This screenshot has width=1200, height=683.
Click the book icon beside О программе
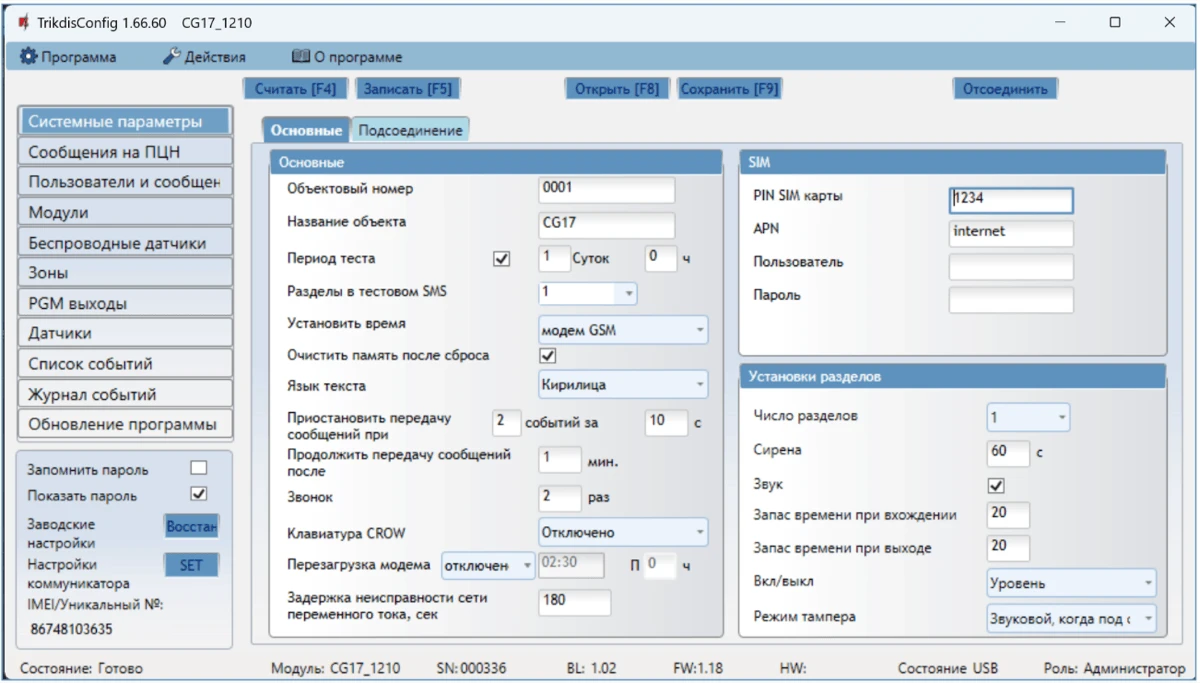coord(300,57)
